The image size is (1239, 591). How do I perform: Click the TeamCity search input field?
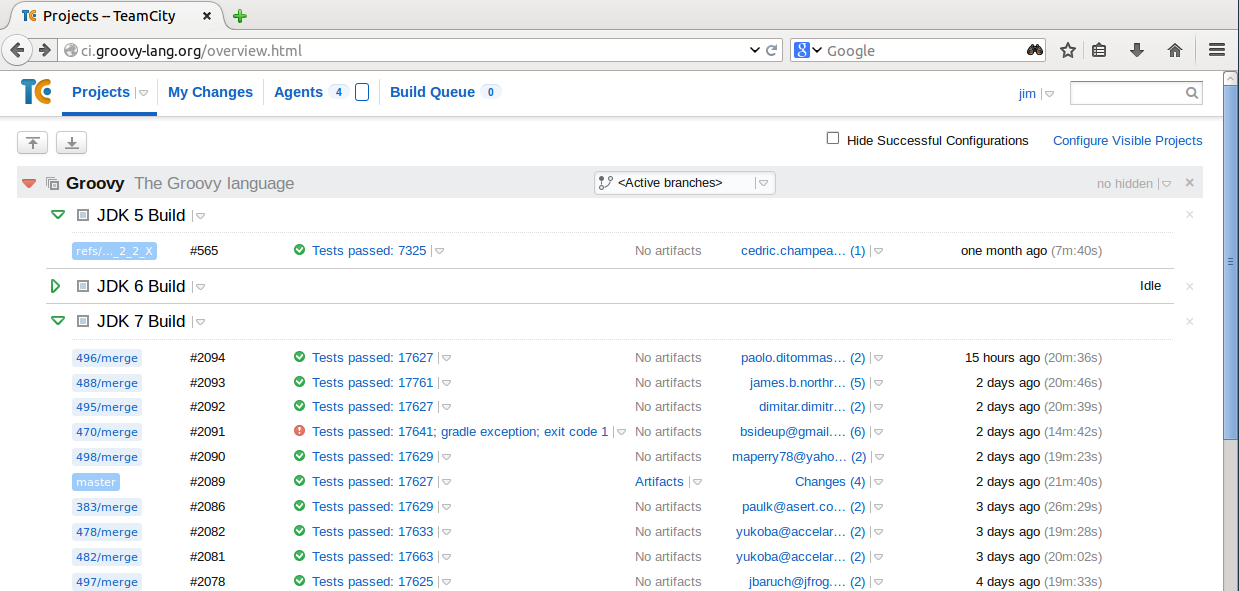tap(1128, 93)
